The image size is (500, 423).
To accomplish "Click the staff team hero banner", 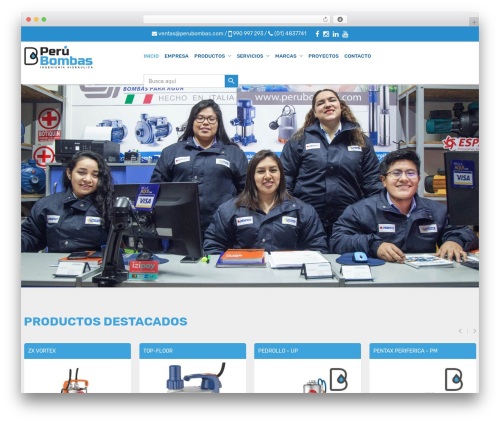I will [250, 186].
